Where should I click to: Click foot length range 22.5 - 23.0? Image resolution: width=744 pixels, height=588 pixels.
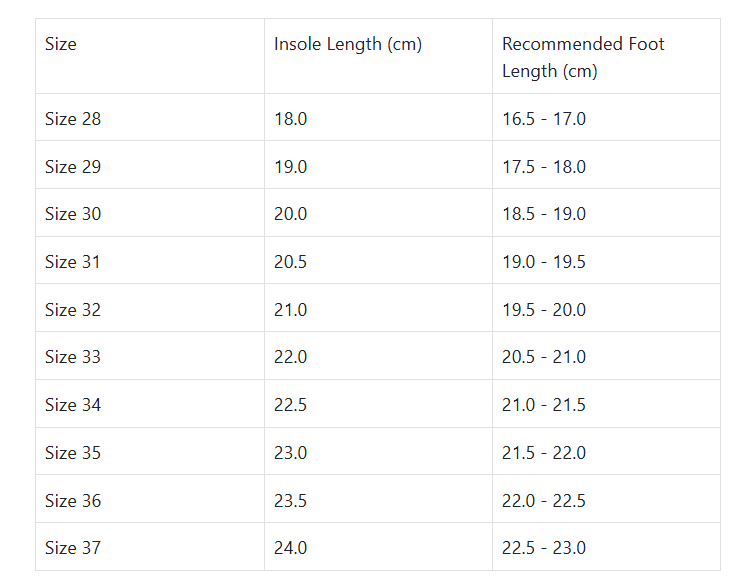pyautogui.click(x=544, y=548)
